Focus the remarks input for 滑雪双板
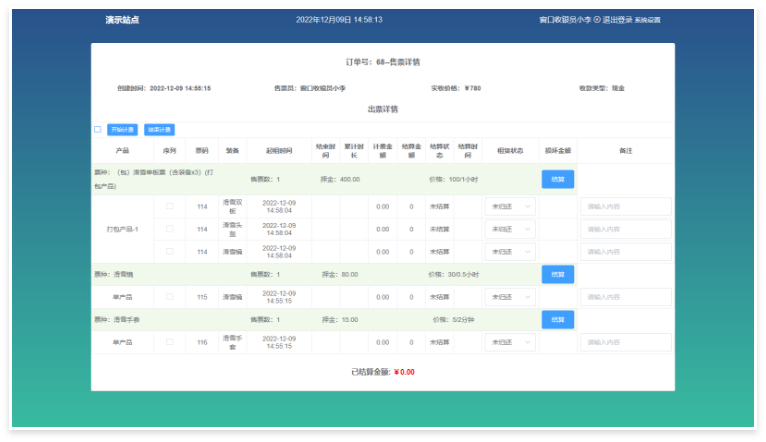The image size is (766, 442). pyautogui.click(x=625, y=207)
